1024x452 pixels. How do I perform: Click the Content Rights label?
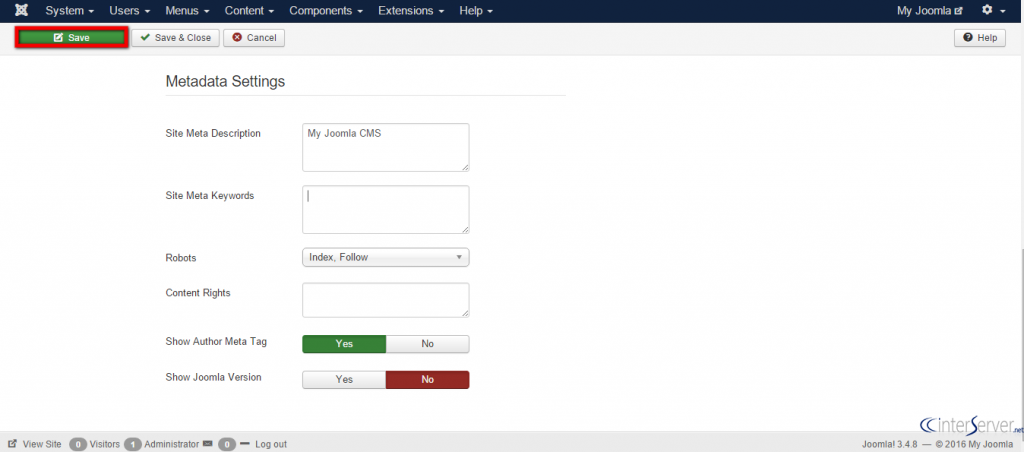tap(198, 293)
